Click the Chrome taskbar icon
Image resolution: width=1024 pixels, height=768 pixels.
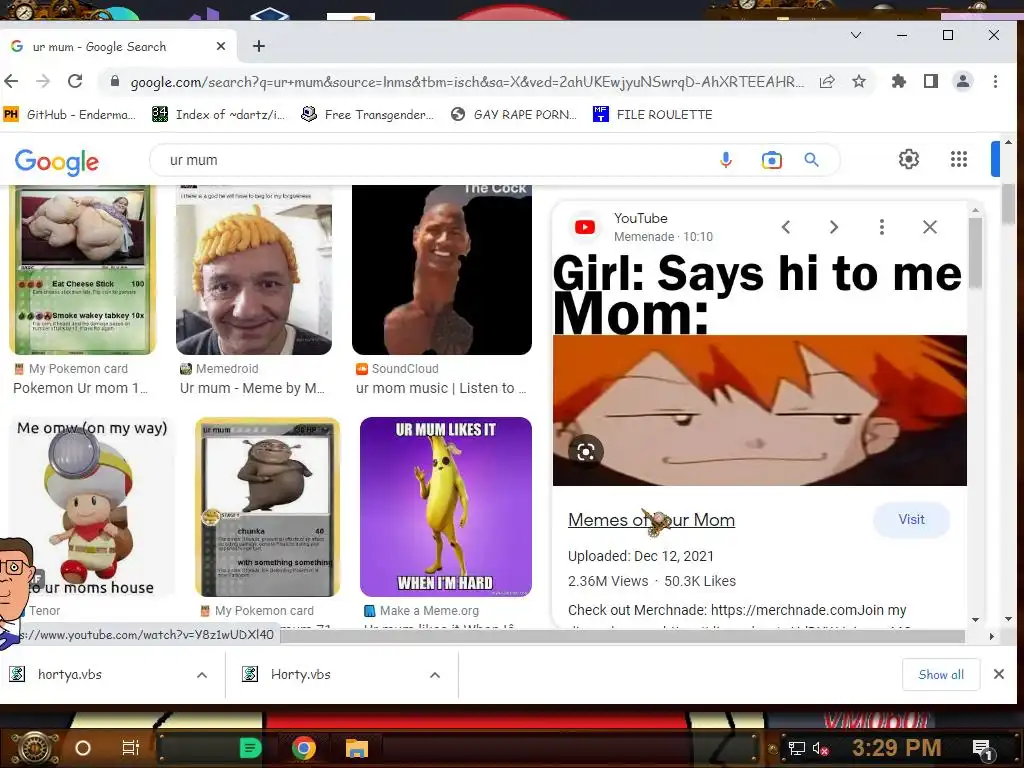304,748
